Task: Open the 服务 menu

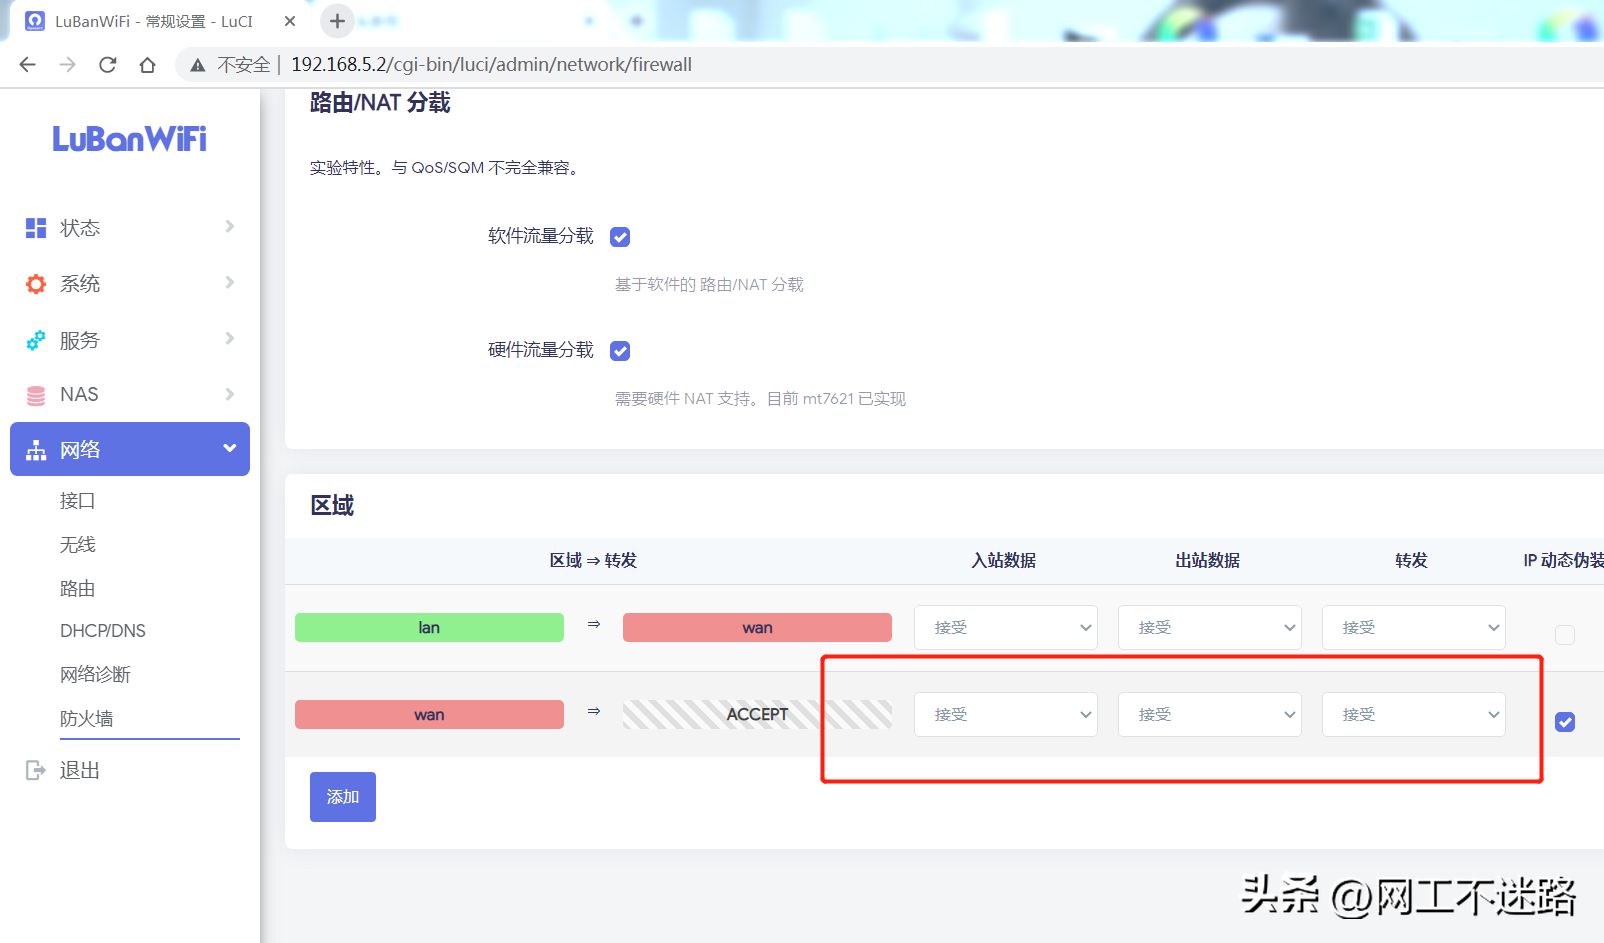Action: point(130,340)
